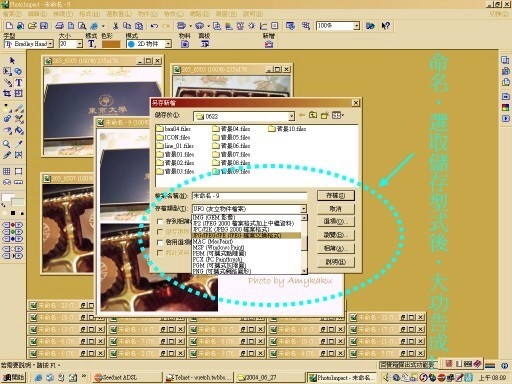Open the 物件(O) Object menu
This screenshot has height=384, width=512.
tap(148, 14)
